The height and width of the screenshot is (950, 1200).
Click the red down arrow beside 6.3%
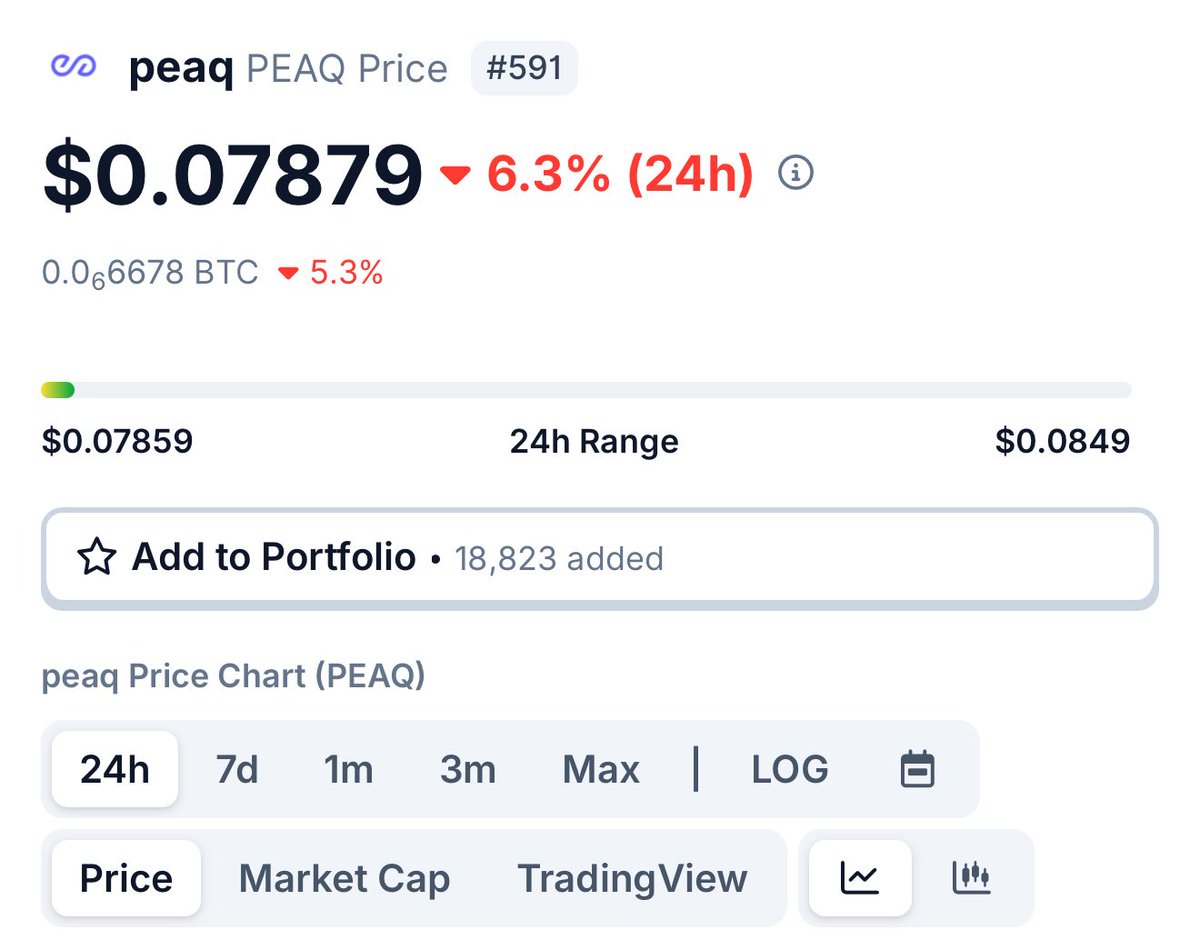[455, 176]
